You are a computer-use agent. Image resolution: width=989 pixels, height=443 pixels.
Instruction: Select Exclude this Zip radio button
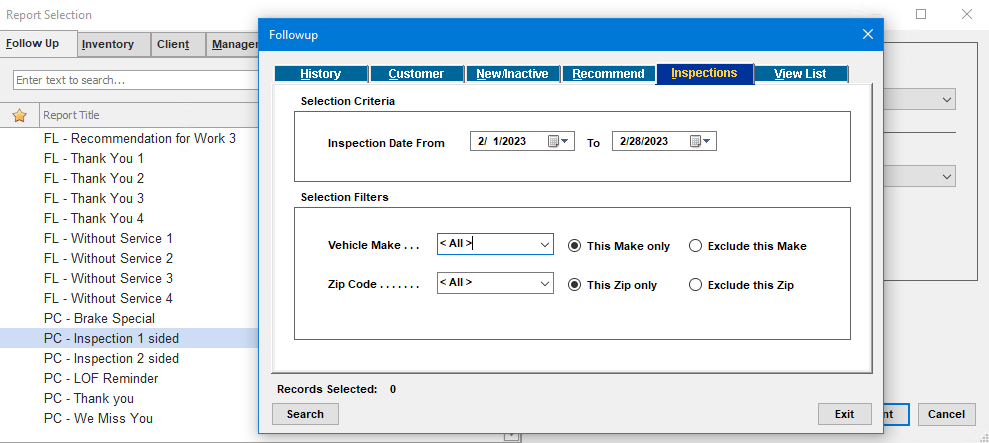pos(695,285)
